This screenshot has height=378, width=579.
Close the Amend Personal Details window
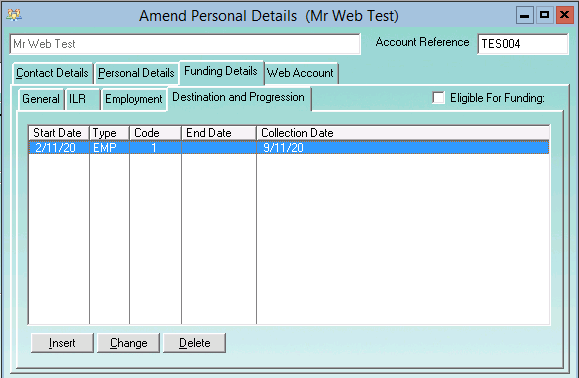pyautogui.click(x=565, y=16)
